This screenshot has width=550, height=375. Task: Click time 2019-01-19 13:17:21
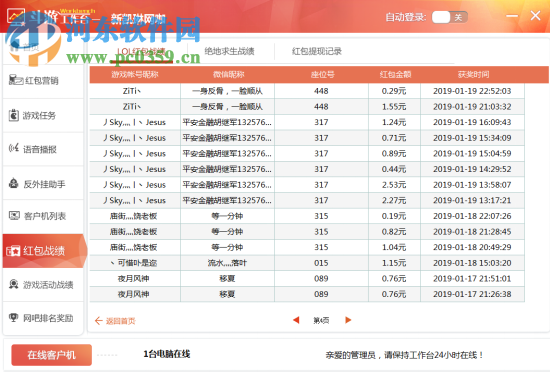pyautogui.click(x=472, y=200)
